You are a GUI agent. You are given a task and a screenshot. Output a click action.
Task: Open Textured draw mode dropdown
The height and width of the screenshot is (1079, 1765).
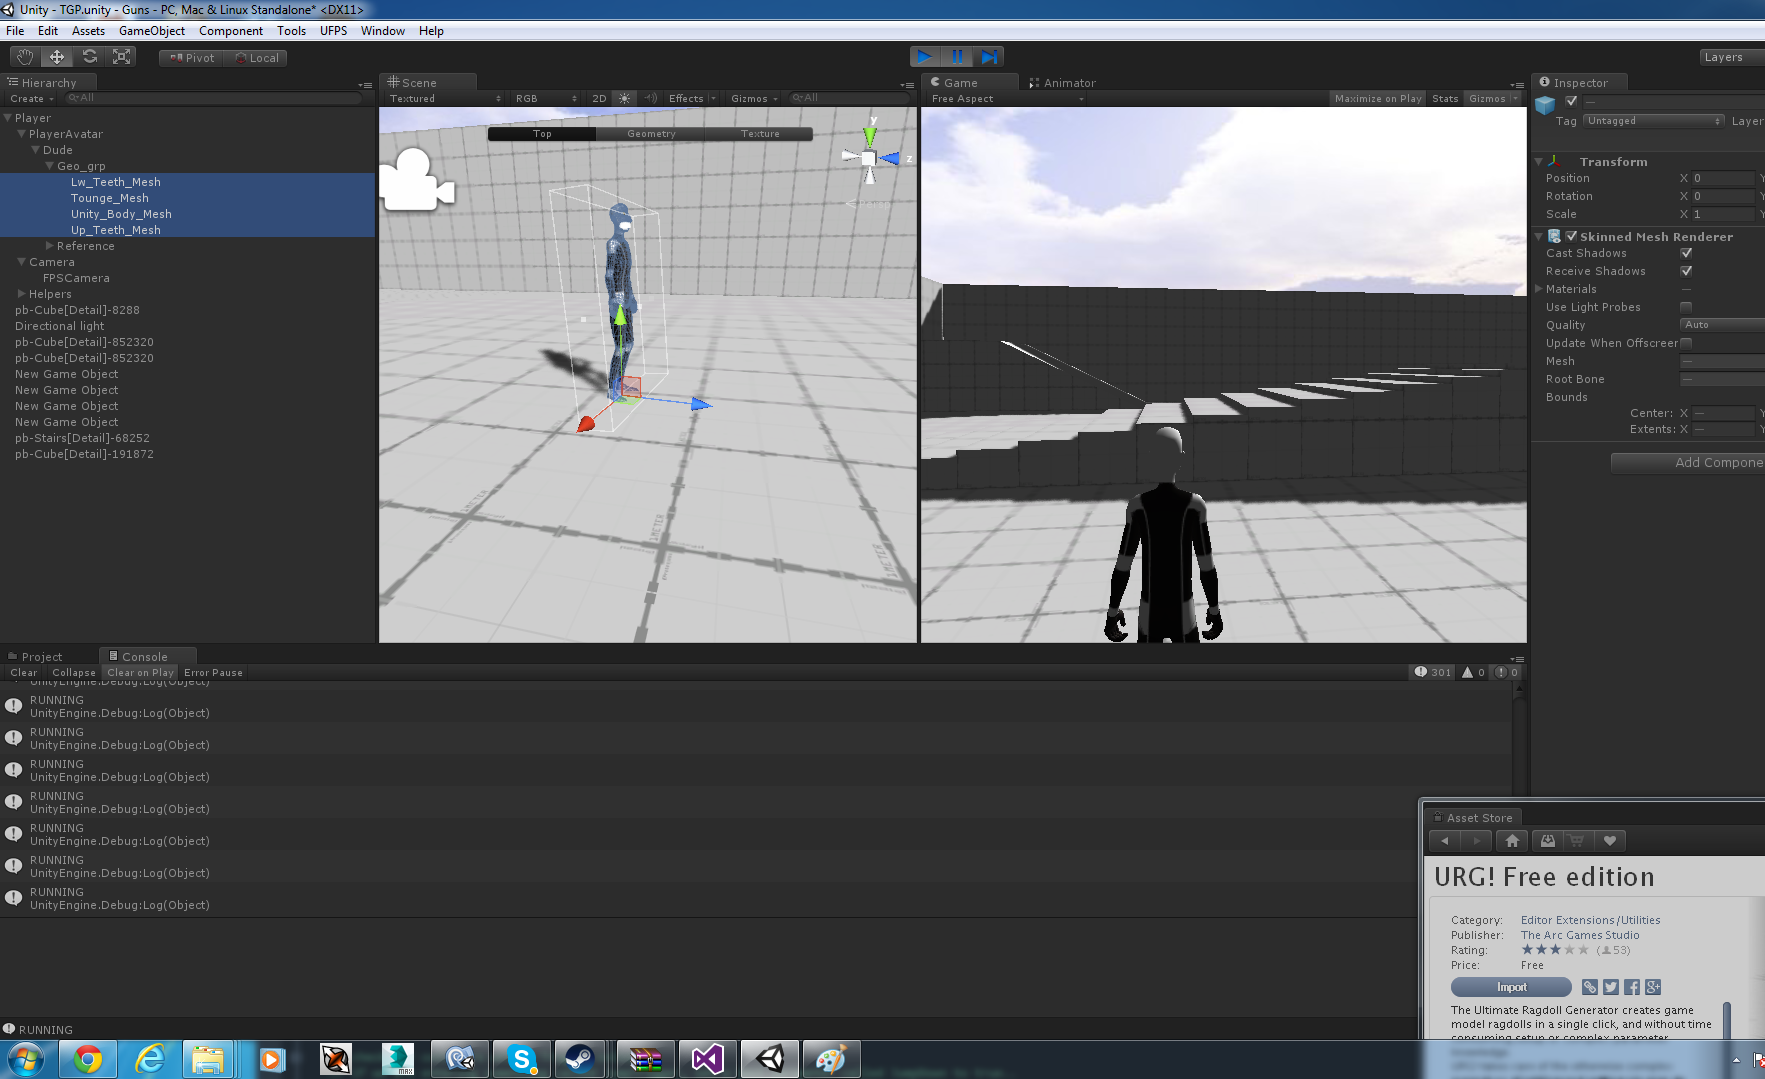coord(445,98)
